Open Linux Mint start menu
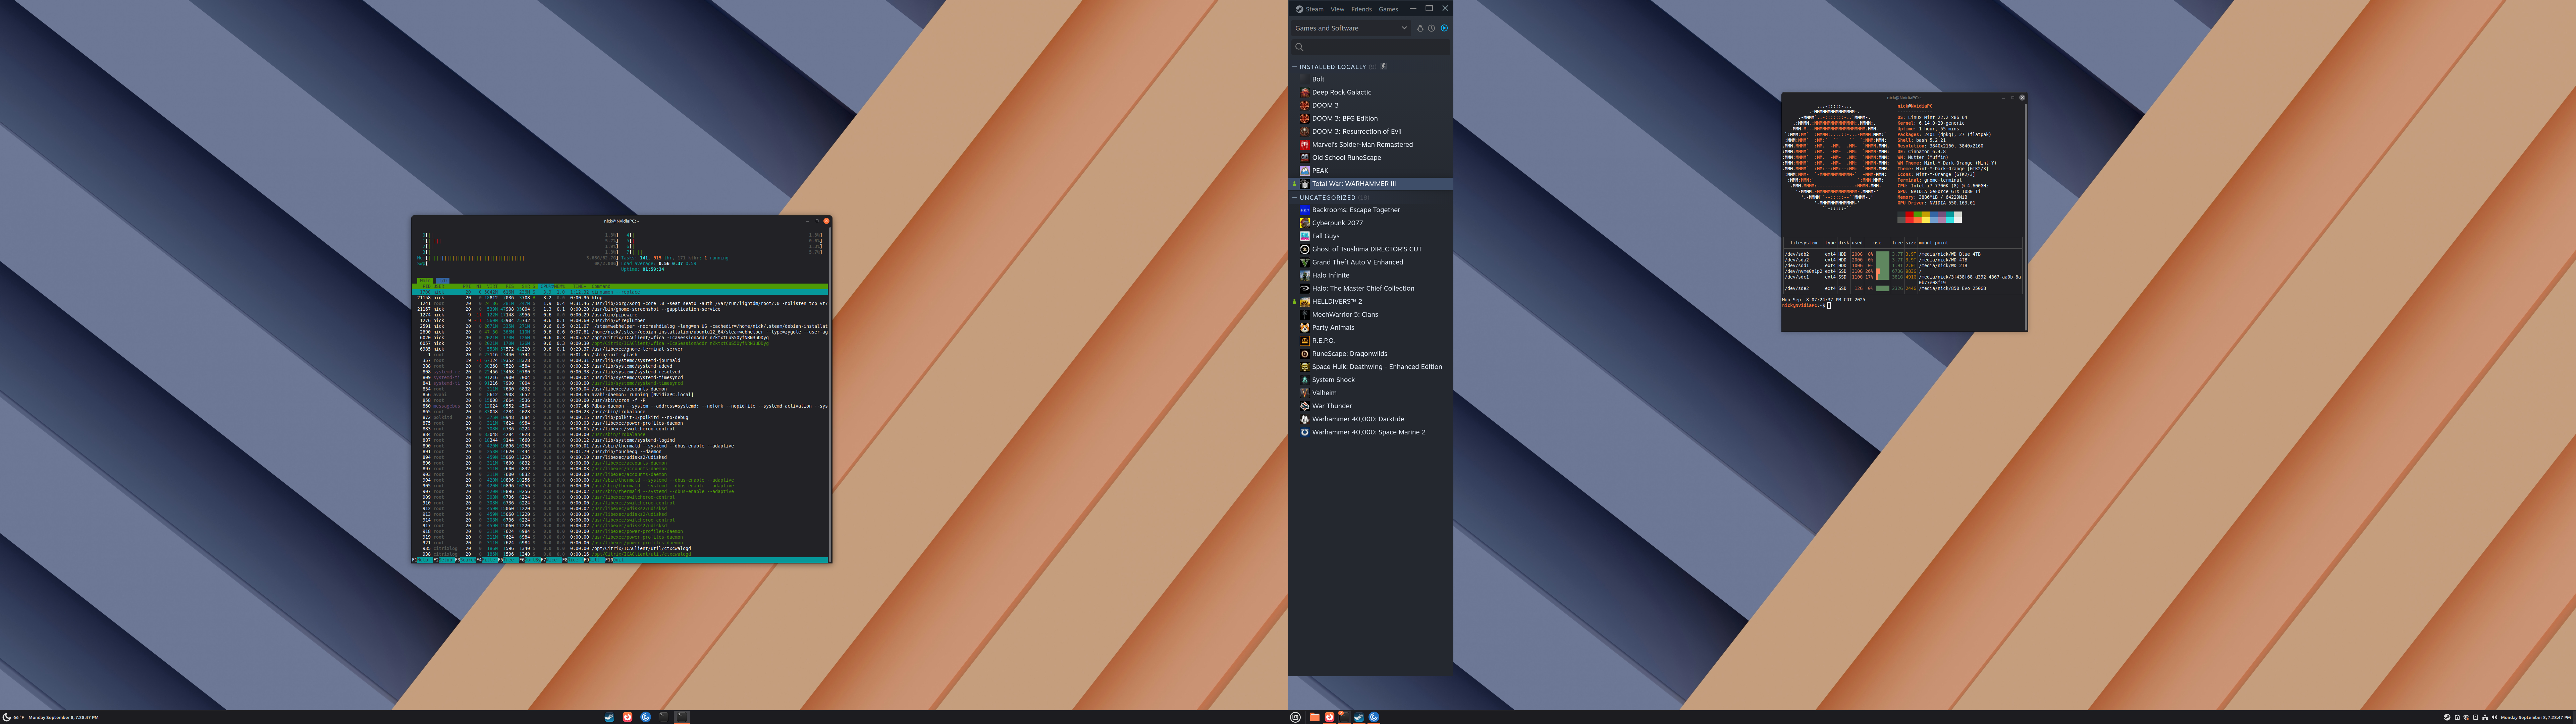Screen dimensions: 2576x724 click(x=1295, y=717)
